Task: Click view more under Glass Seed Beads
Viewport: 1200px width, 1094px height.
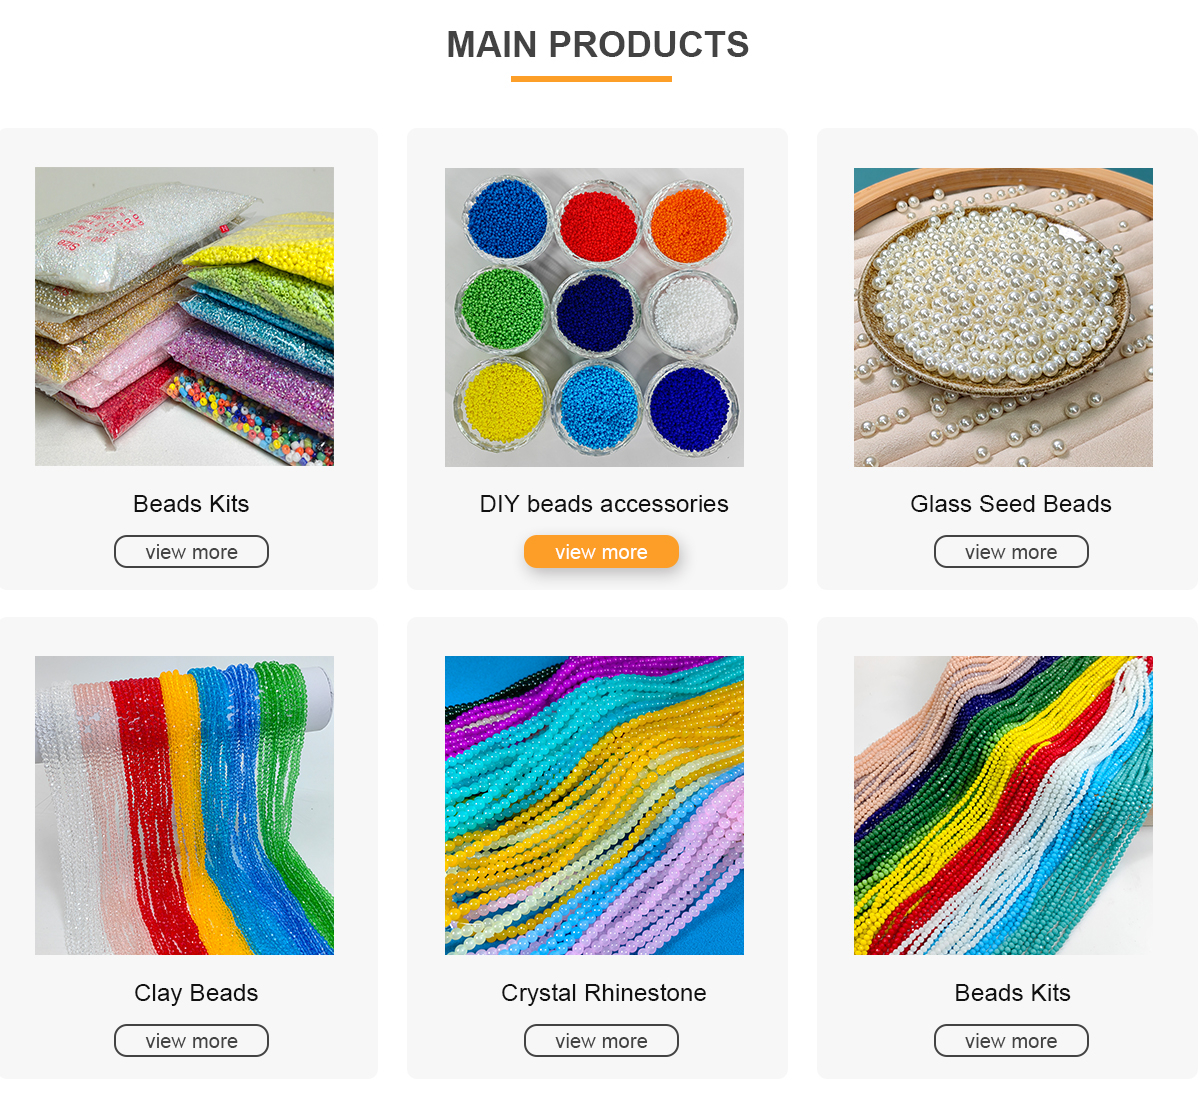Action: pos(1011,552)
